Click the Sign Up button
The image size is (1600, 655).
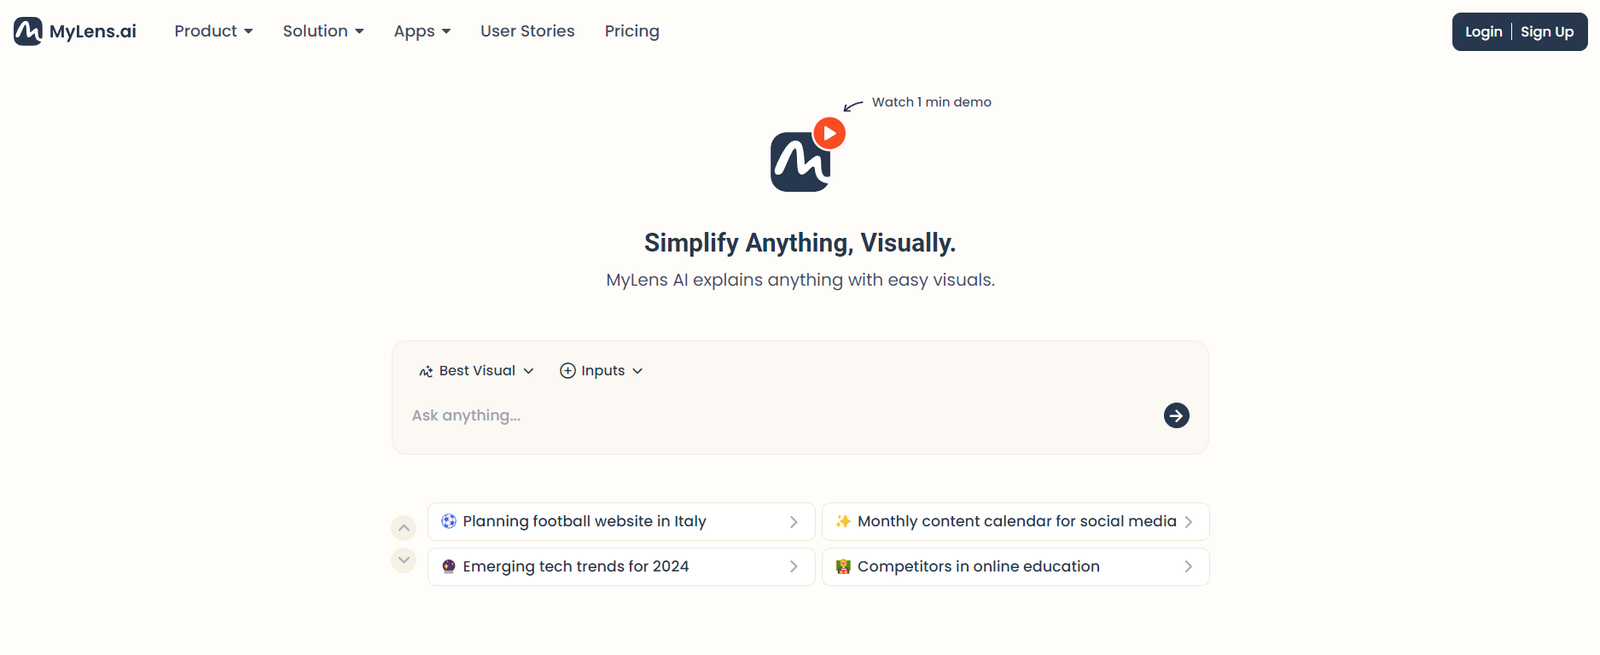[1547, 32]
